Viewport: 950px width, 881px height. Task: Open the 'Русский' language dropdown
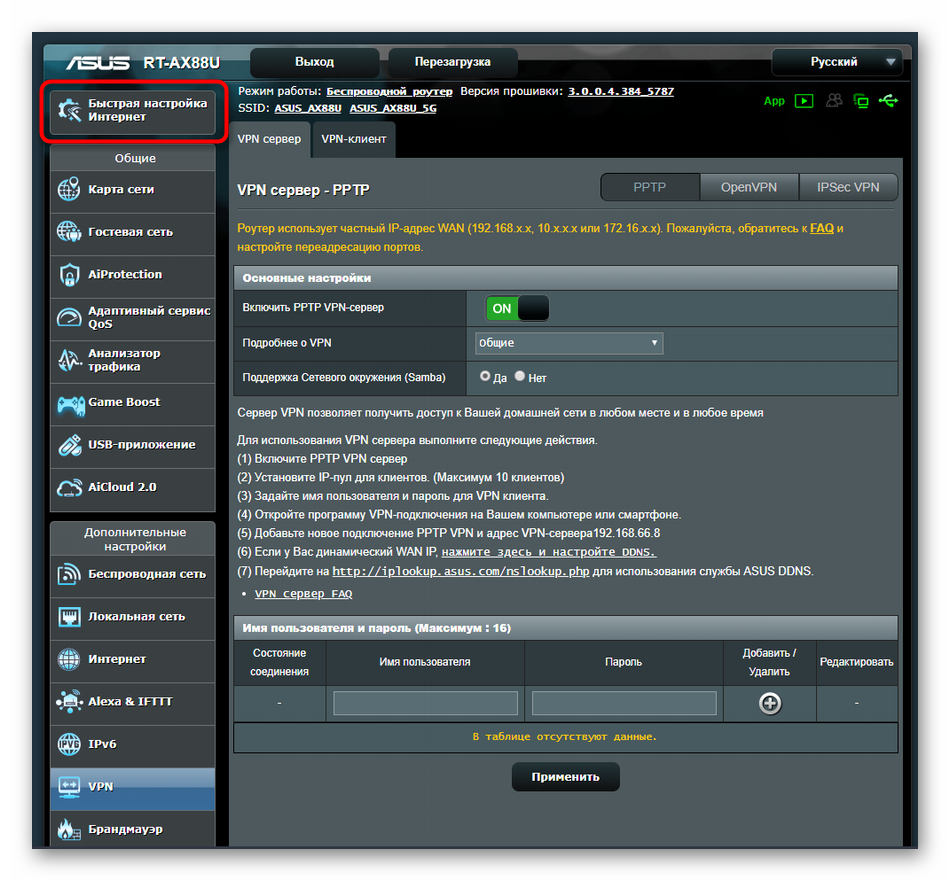click(837, 62)
